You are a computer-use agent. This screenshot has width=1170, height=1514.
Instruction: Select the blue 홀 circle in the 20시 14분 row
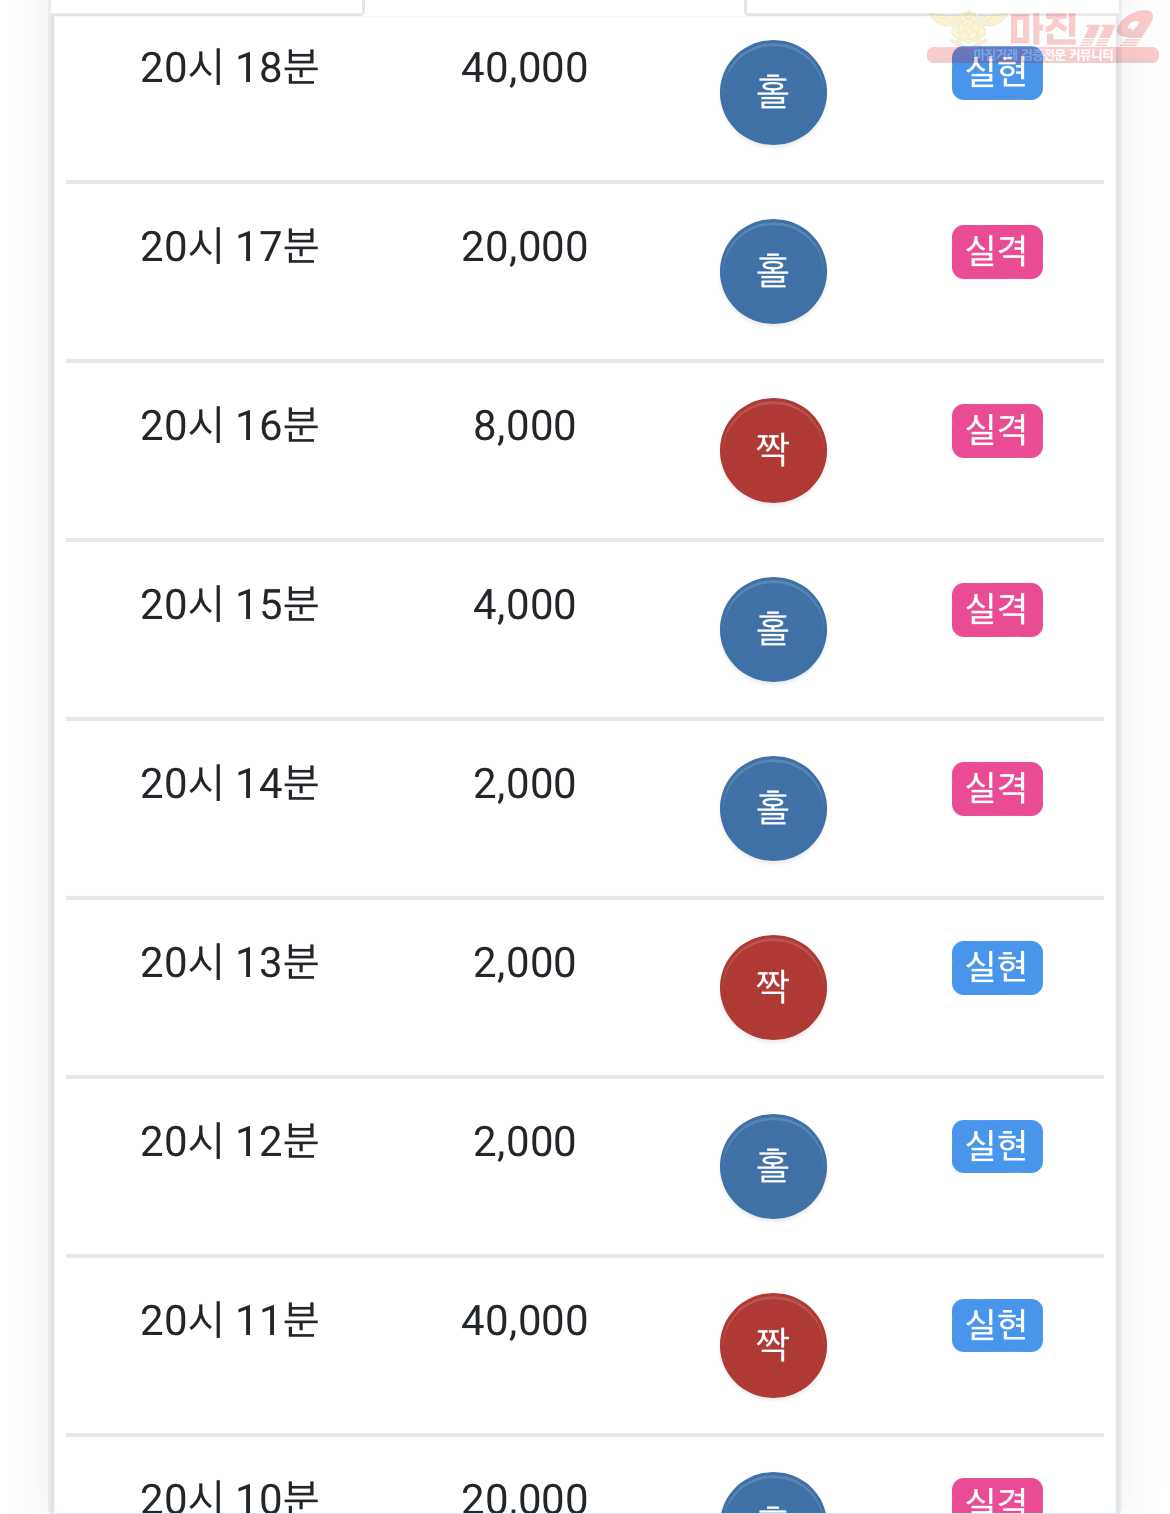coord(773,809)
